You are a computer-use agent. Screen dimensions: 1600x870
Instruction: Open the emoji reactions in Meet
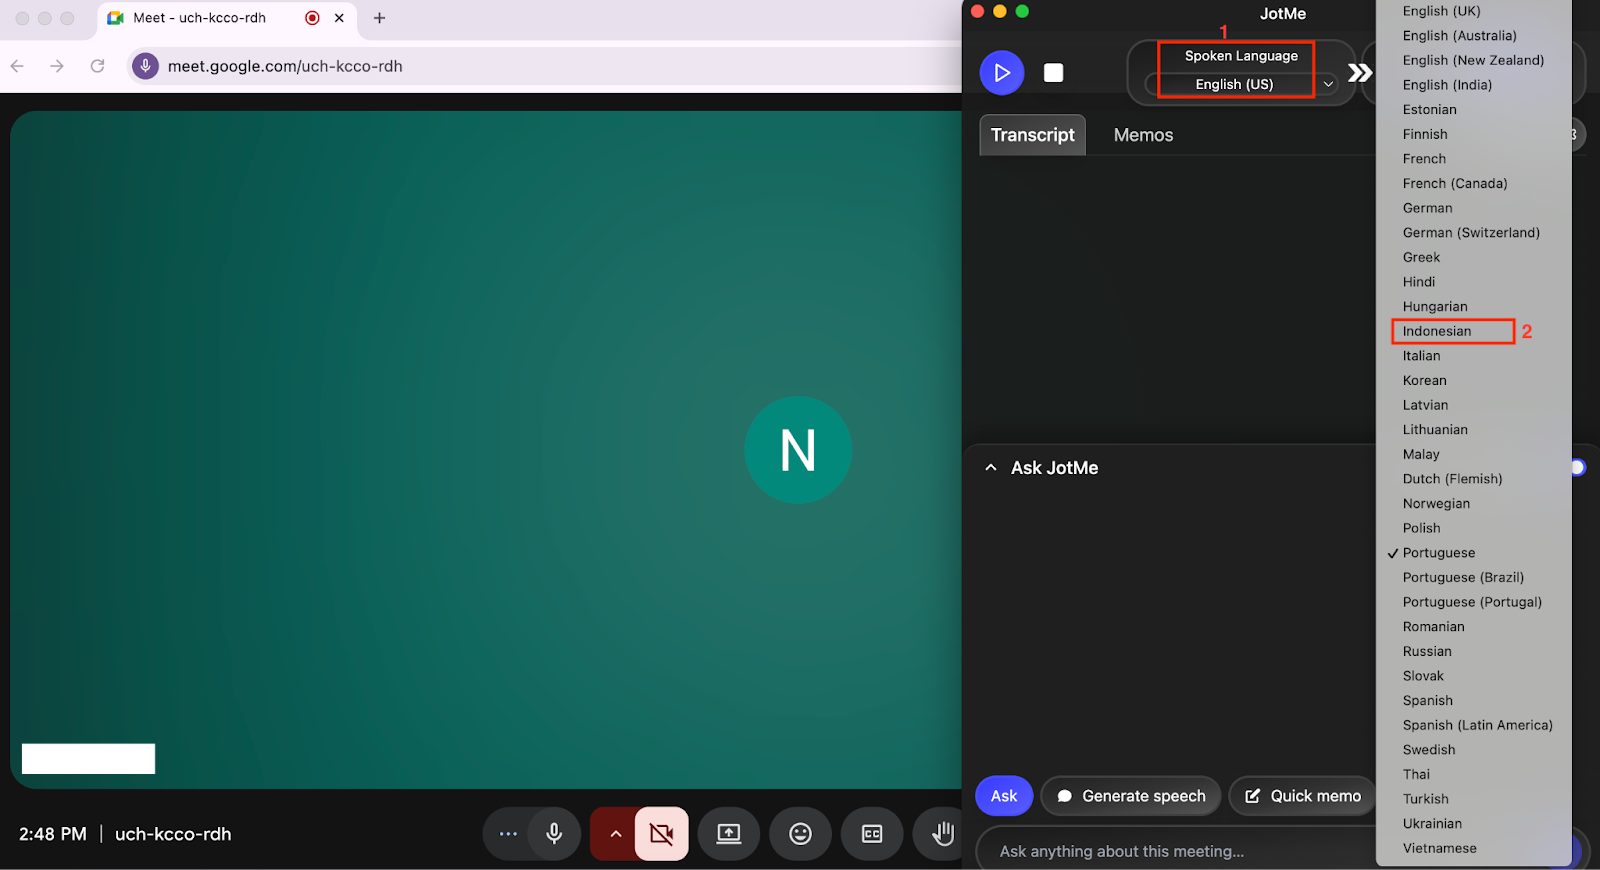[801, 834]
